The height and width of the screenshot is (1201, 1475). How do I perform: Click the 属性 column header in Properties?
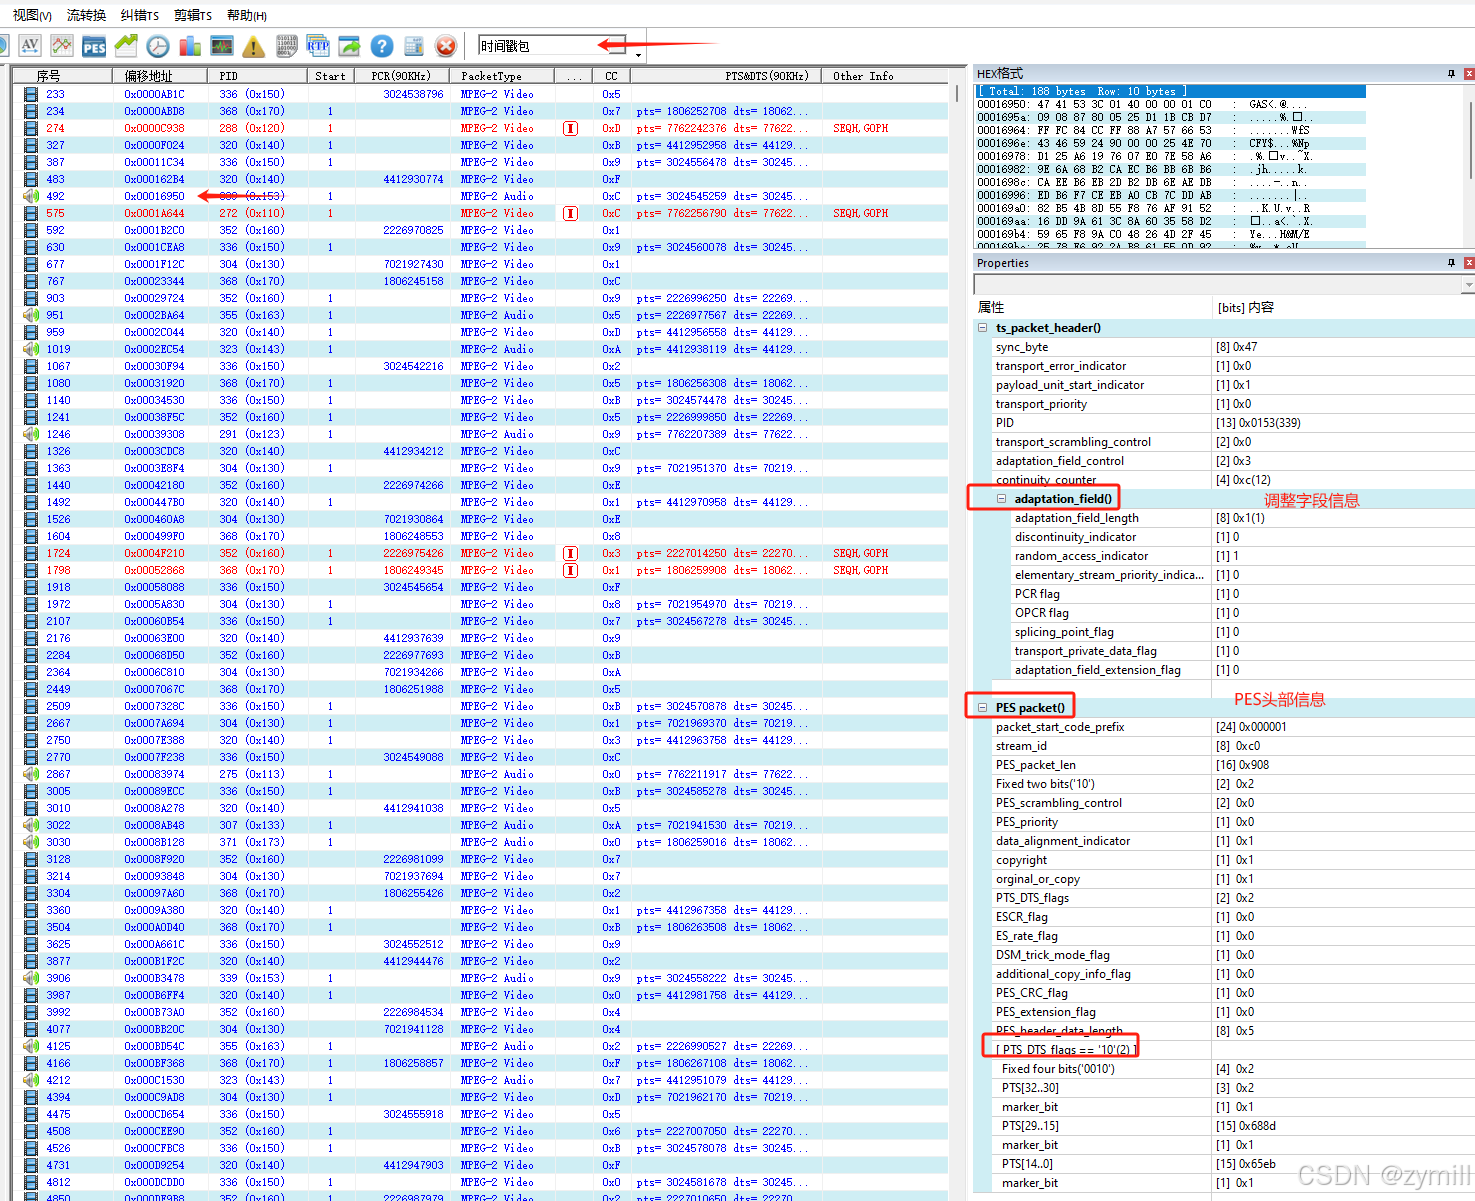tap(1093, 307)
